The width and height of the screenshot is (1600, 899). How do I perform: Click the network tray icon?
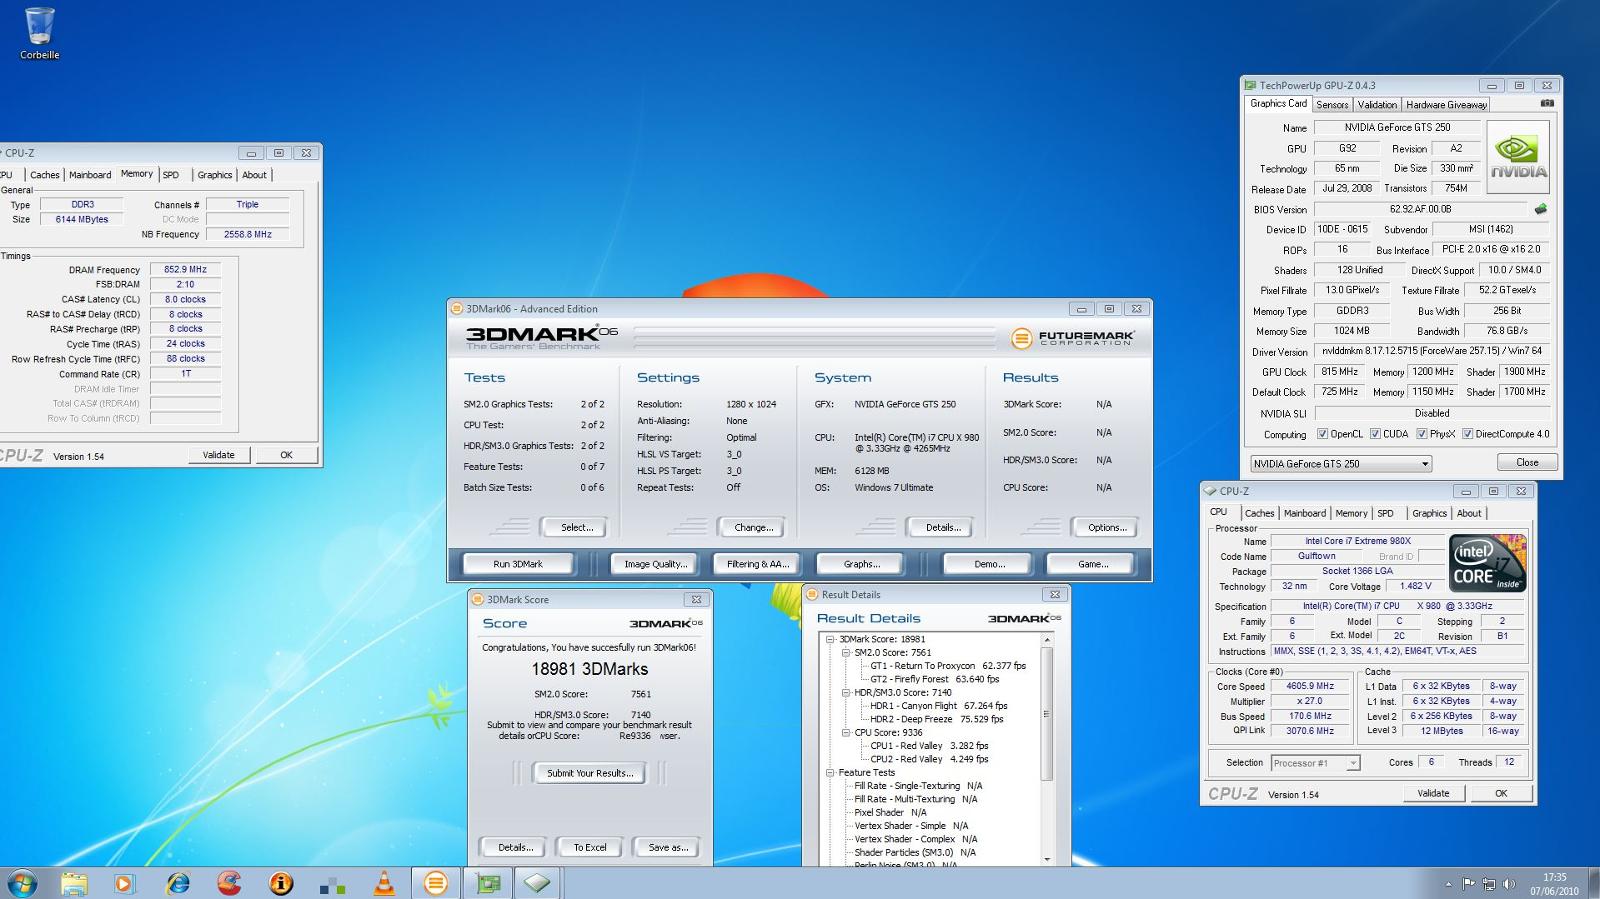1489,884
